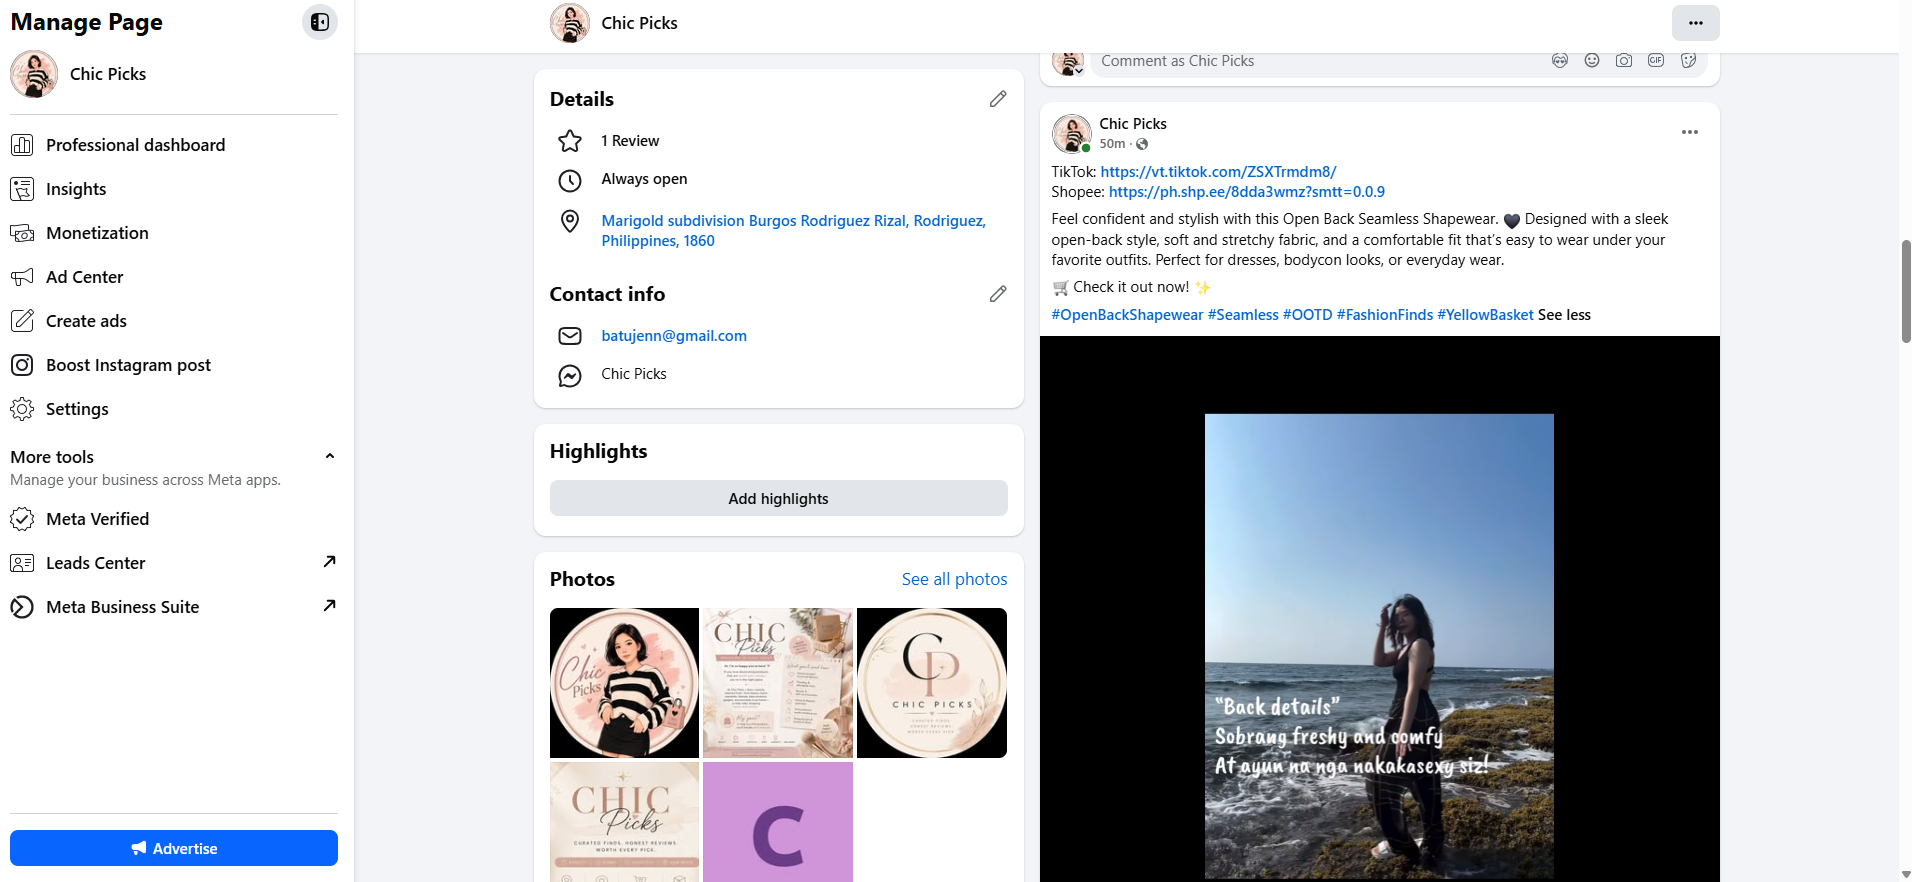Open the post options three-dots menu
Viewport: 1912px width, 882px height.
tap(1690, 132)
